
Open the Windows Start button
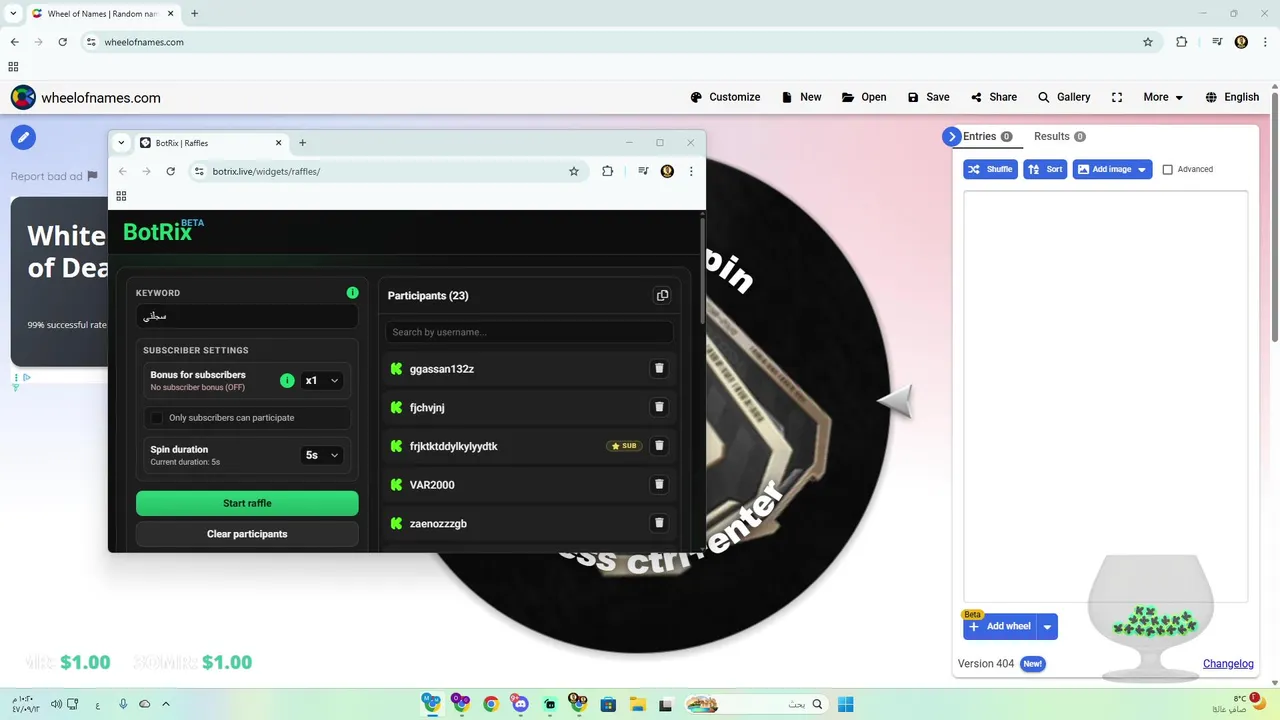845,704
